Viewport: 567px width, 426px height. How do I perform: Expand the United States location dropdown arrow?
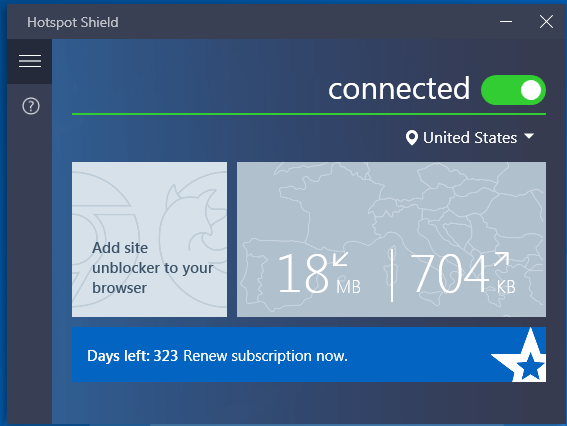529,136
